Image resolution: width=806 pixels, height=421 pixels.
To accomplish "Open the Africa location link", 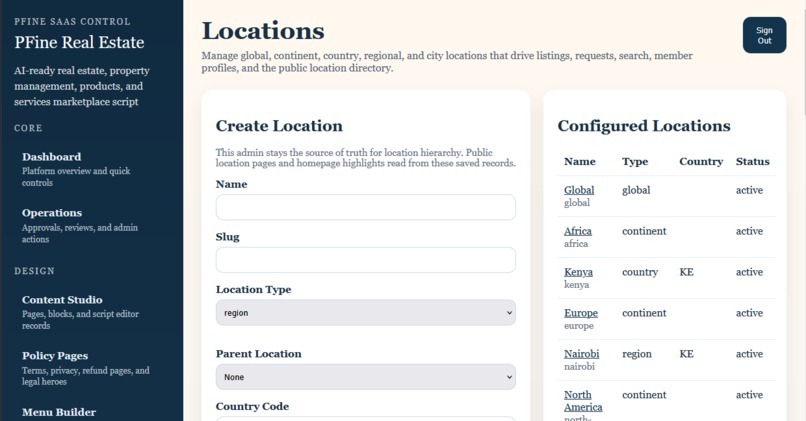I will [x=578, y=231].
